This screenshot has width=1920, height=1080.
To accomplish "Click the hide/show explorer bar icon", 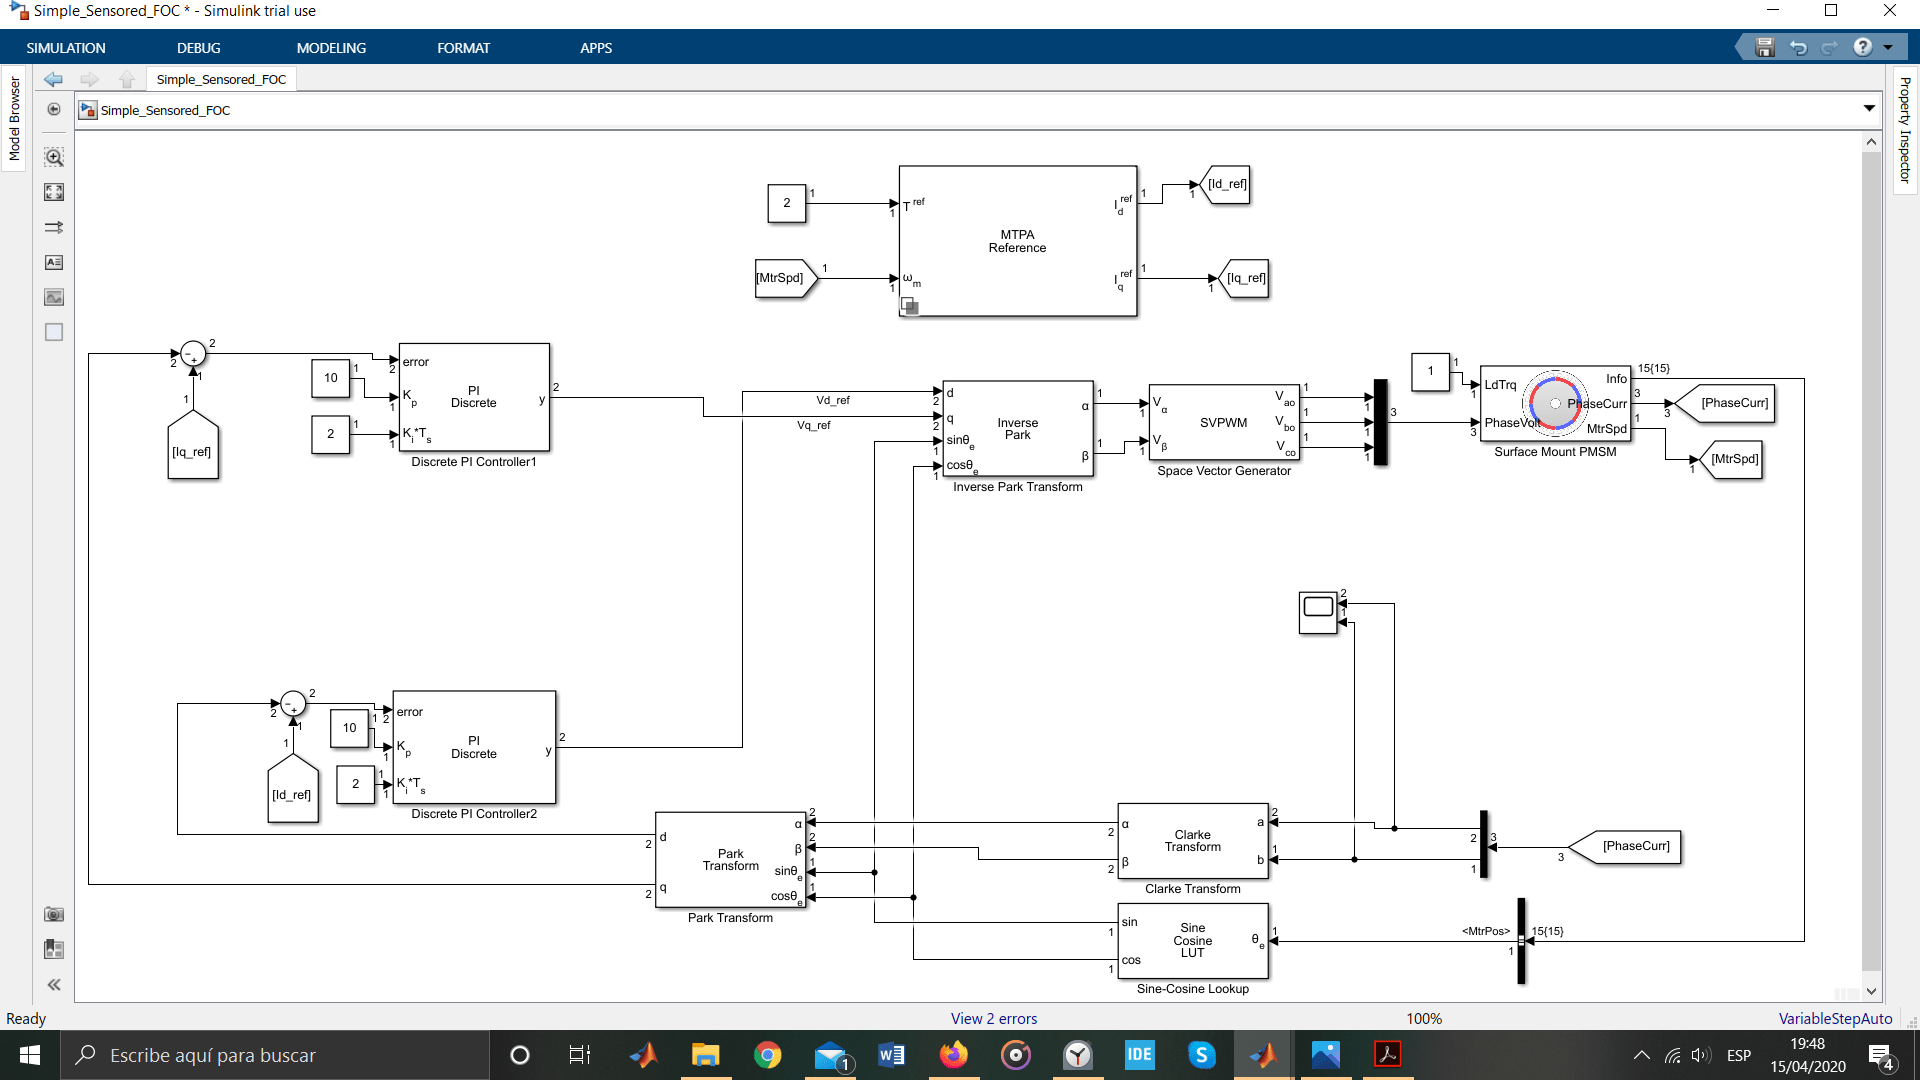I will pos(54,110).
